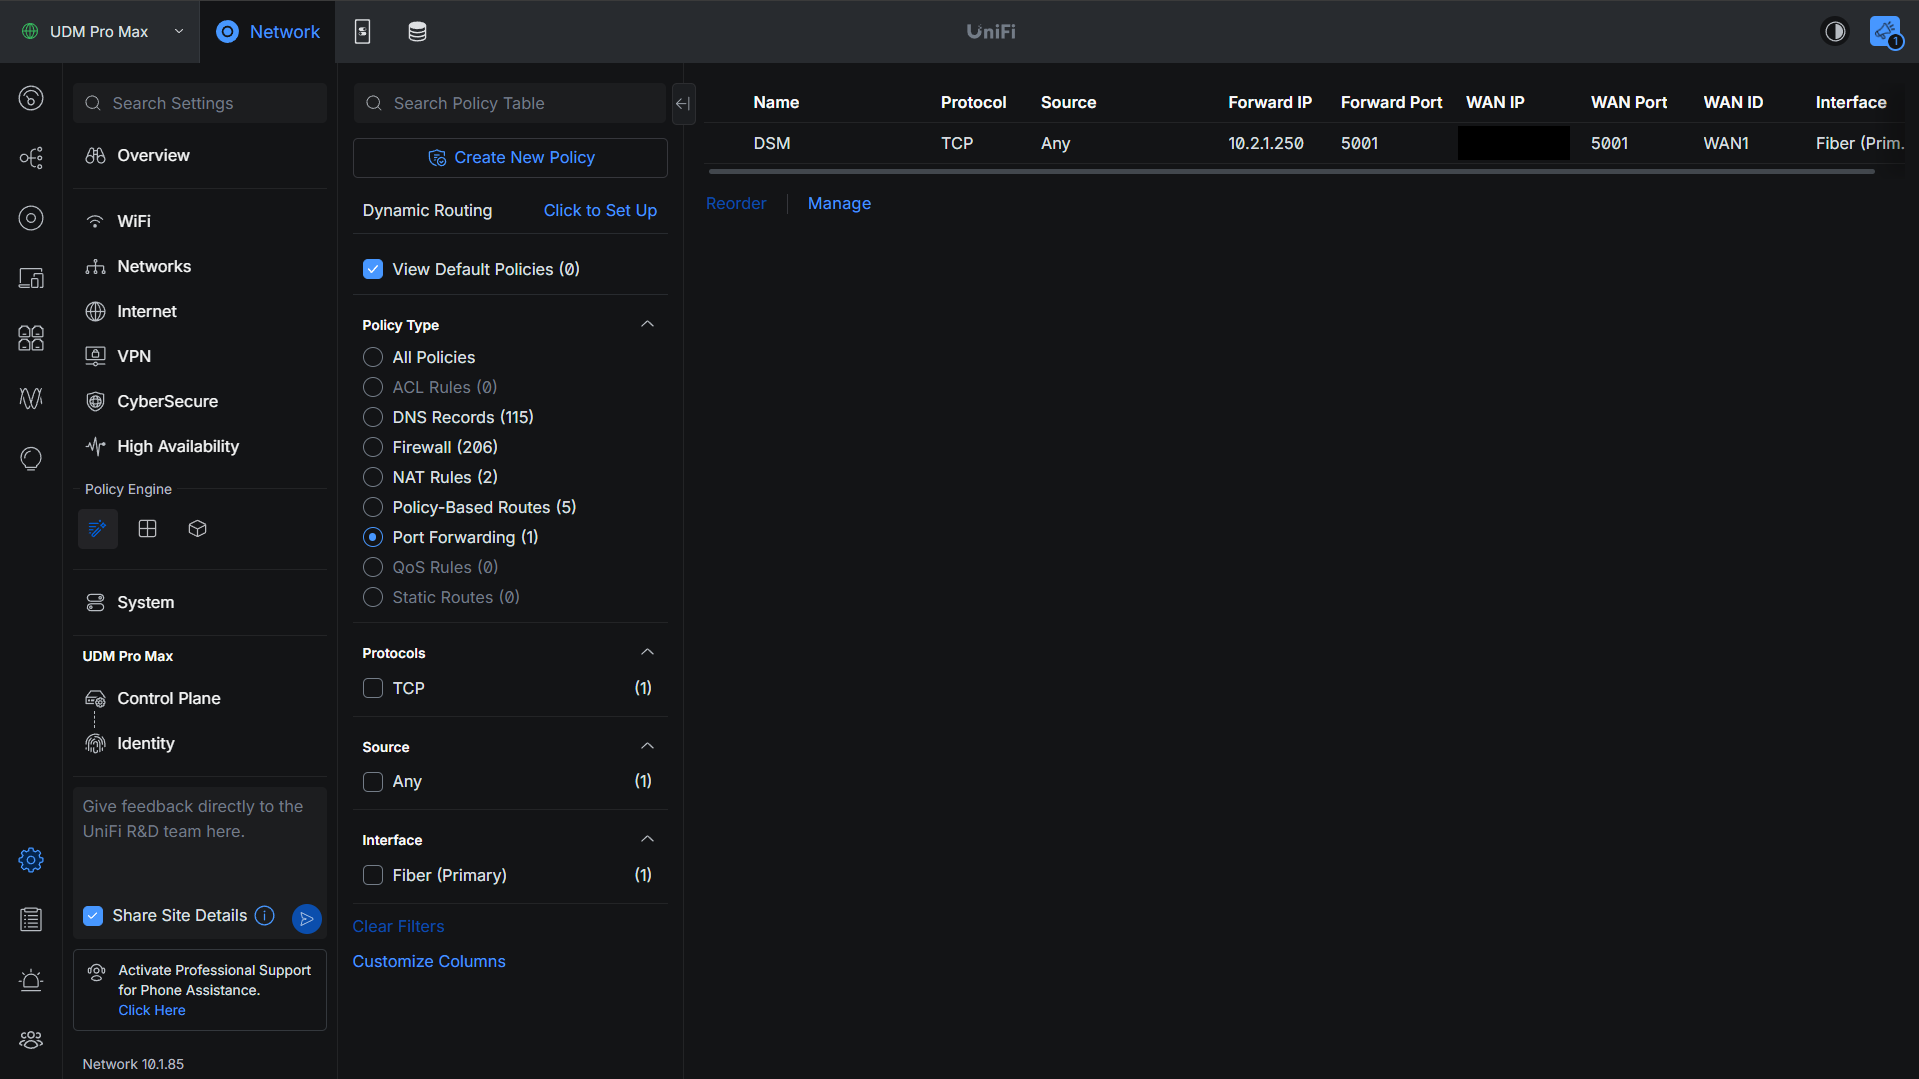Viewport: 1919px width, 1079px height.
Task: Click the Reorder link under the table
Action: pyautogui.click(x=736, y=203)
